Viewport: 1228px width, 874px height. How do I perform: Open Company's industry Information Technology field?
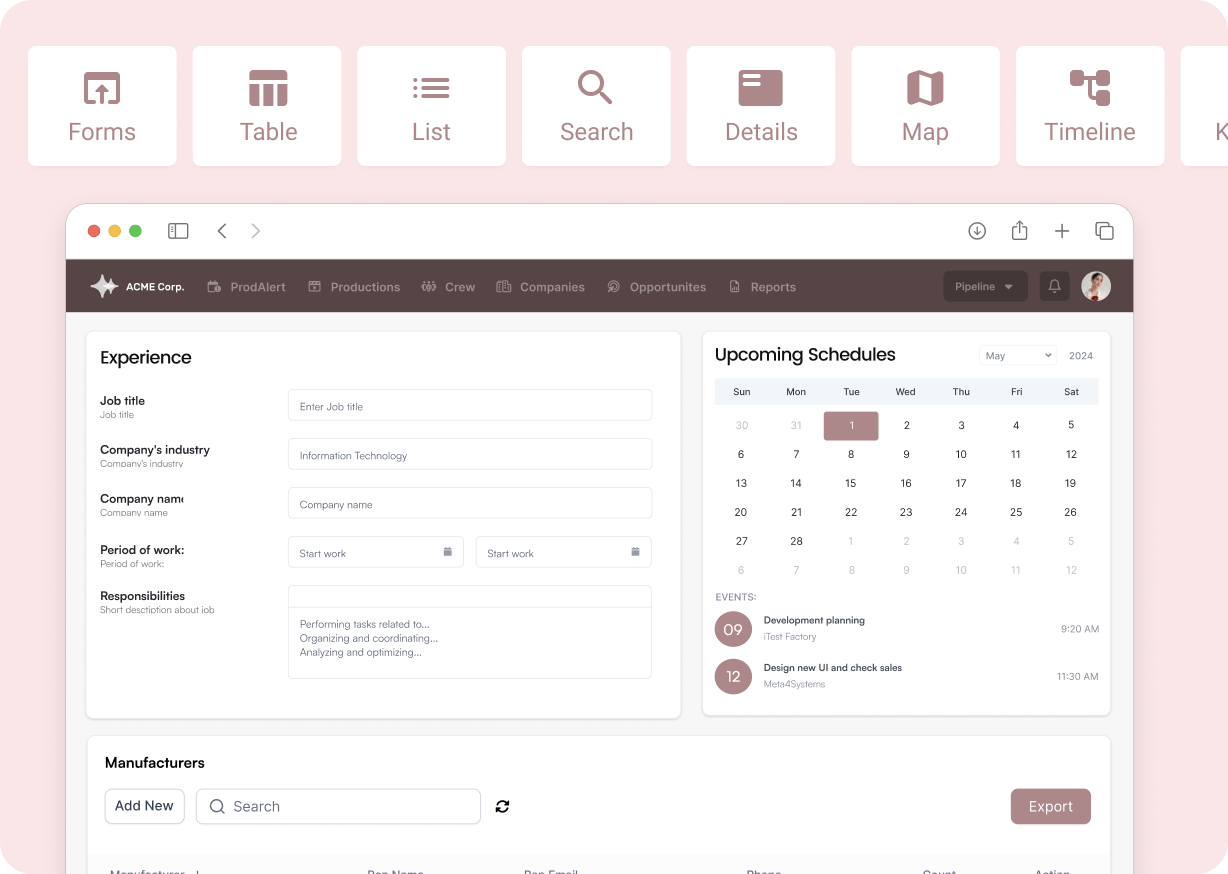[470, 455]
